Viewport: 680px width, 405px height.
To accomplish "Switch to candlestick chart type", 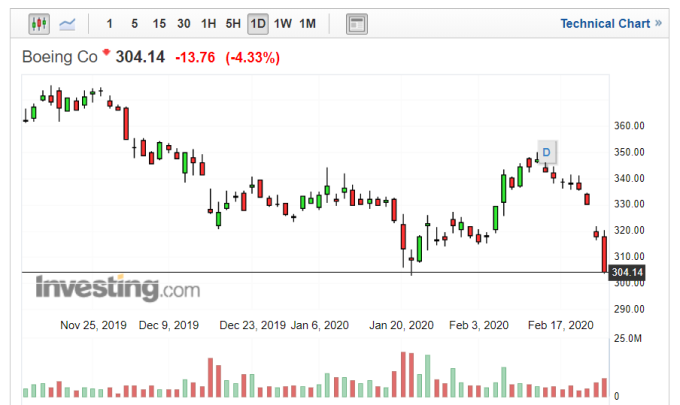I will tap(39, 24).
